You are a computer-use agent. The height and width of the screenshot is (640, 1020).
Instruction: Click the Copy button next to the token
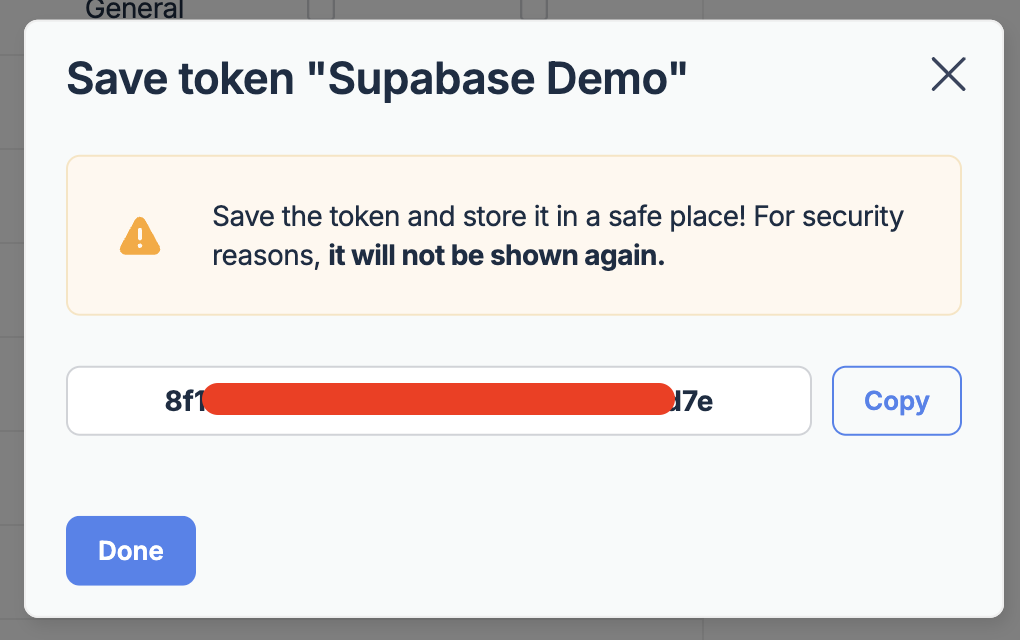(895, 400)
